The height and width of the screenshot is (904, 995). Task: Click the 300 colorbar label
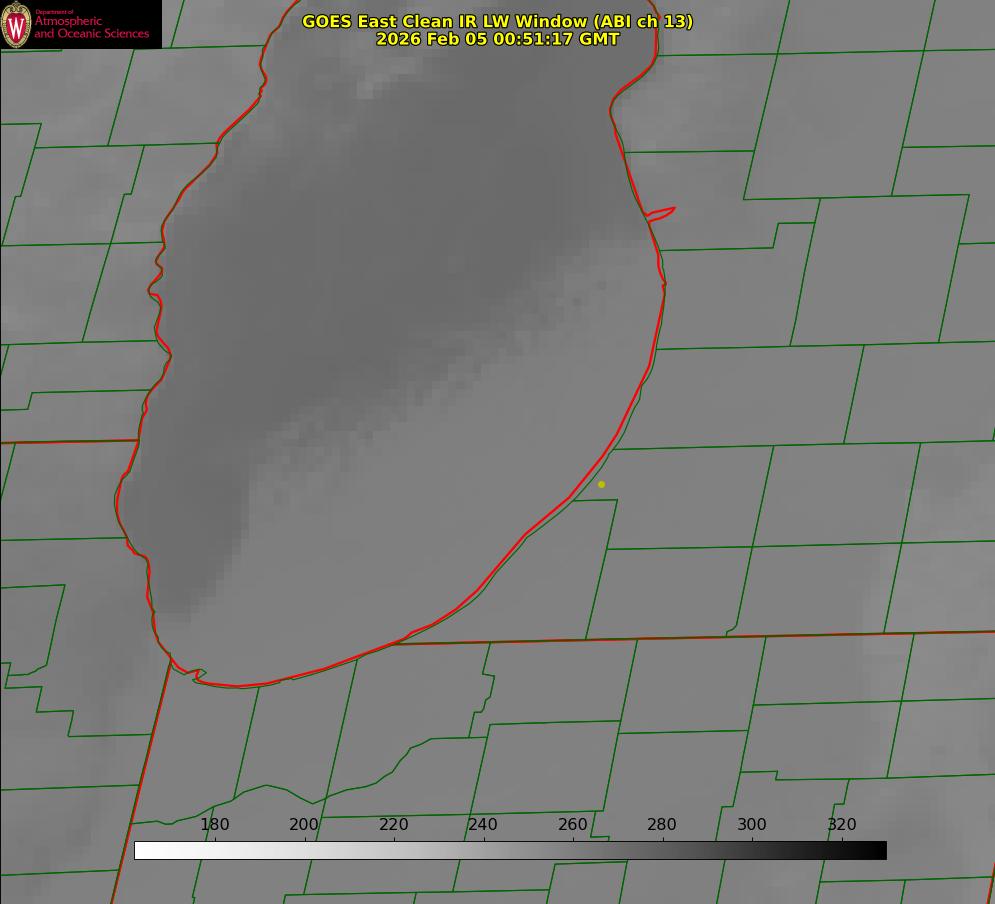pos(752,824)
